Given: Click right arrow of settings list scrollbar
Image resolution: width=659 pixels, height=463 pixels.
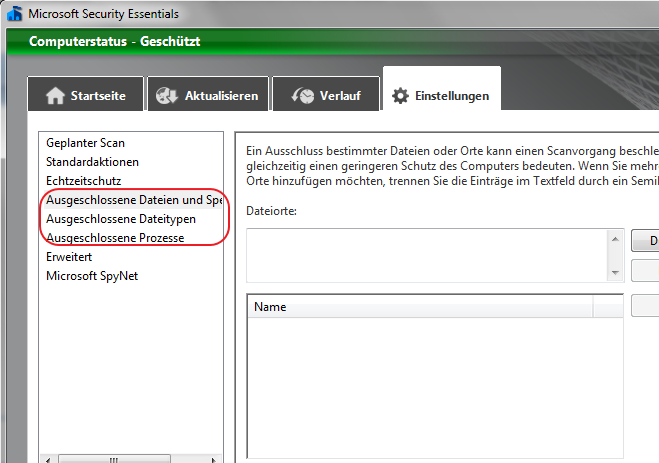Looking at the screenshot, I should pos(214,459).
